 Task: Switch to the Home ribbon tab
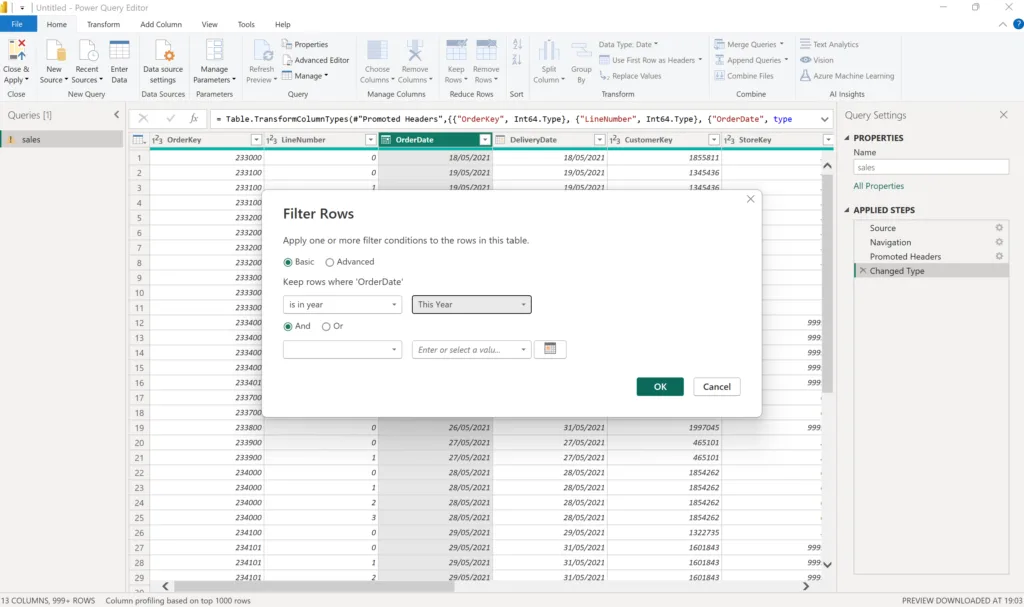pyautogui.click(x=56, y=24)
